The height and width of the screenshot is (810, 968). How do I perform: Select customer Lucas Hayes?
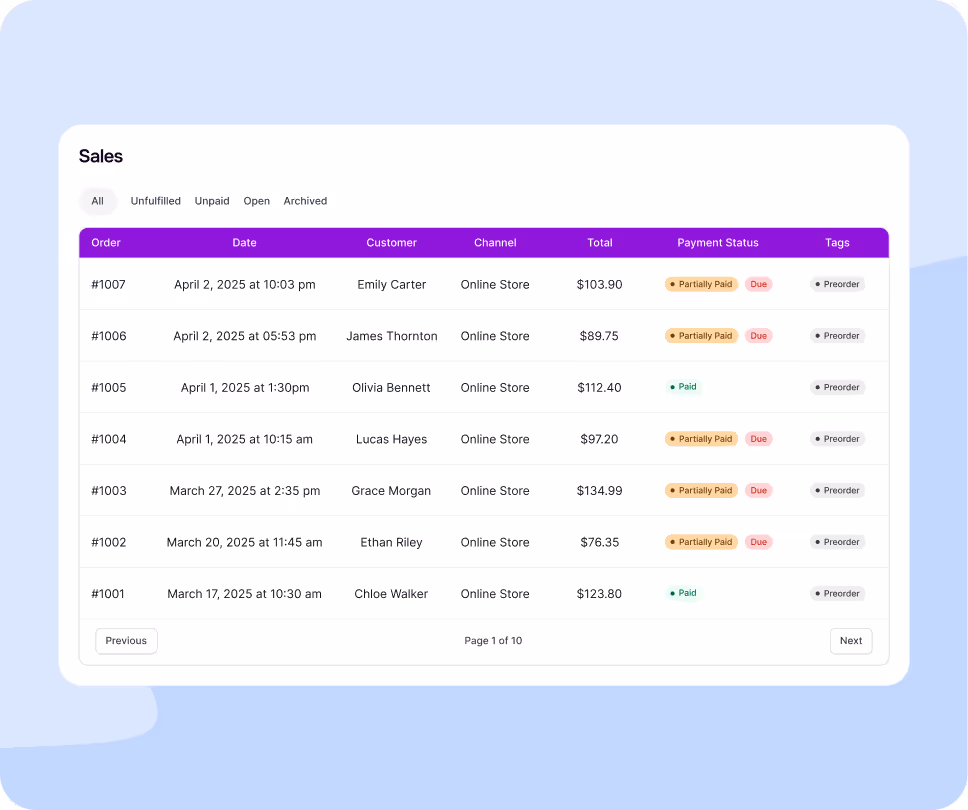click(x=391, y=439)
